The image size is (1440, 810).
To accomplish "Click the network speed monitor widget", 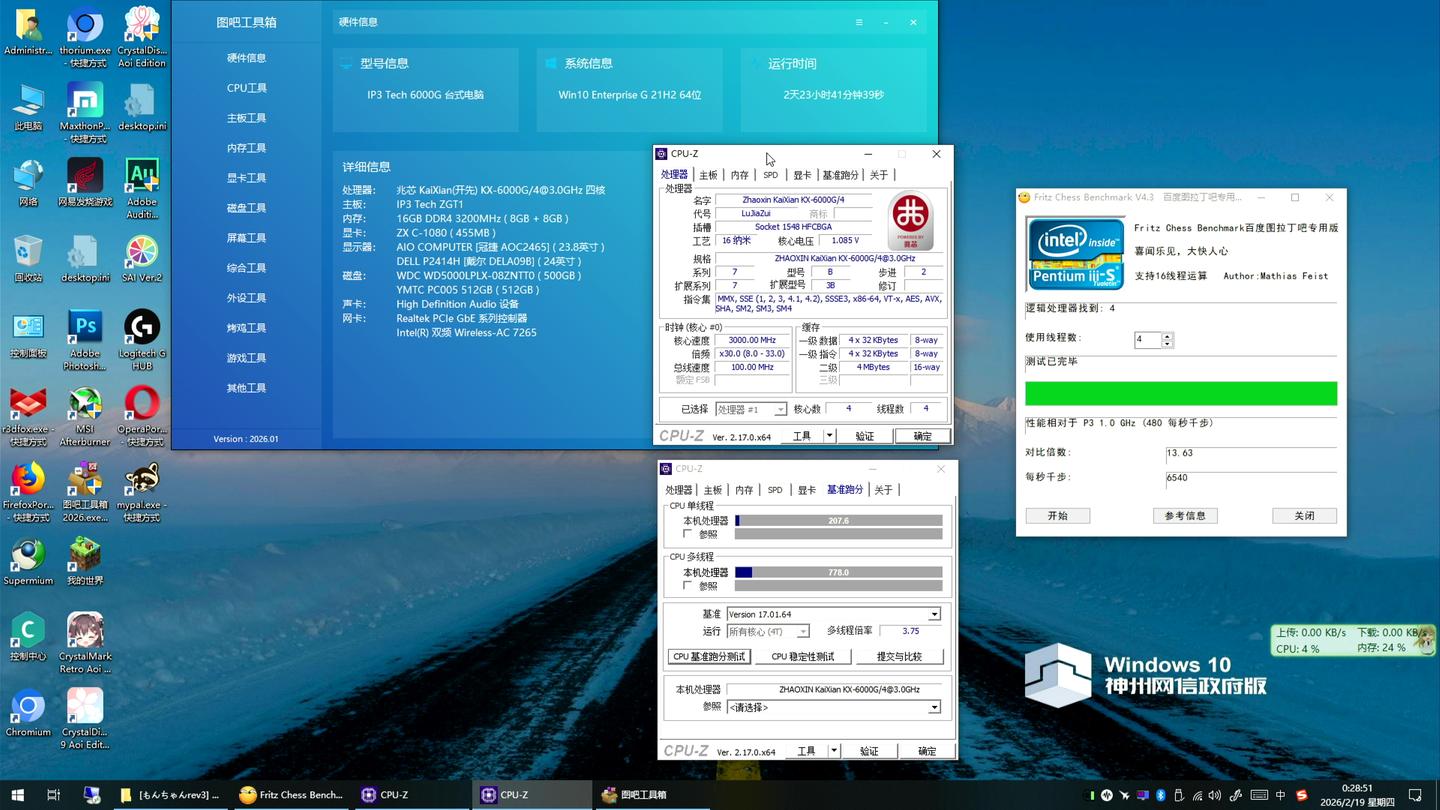I will (1352, 640).
